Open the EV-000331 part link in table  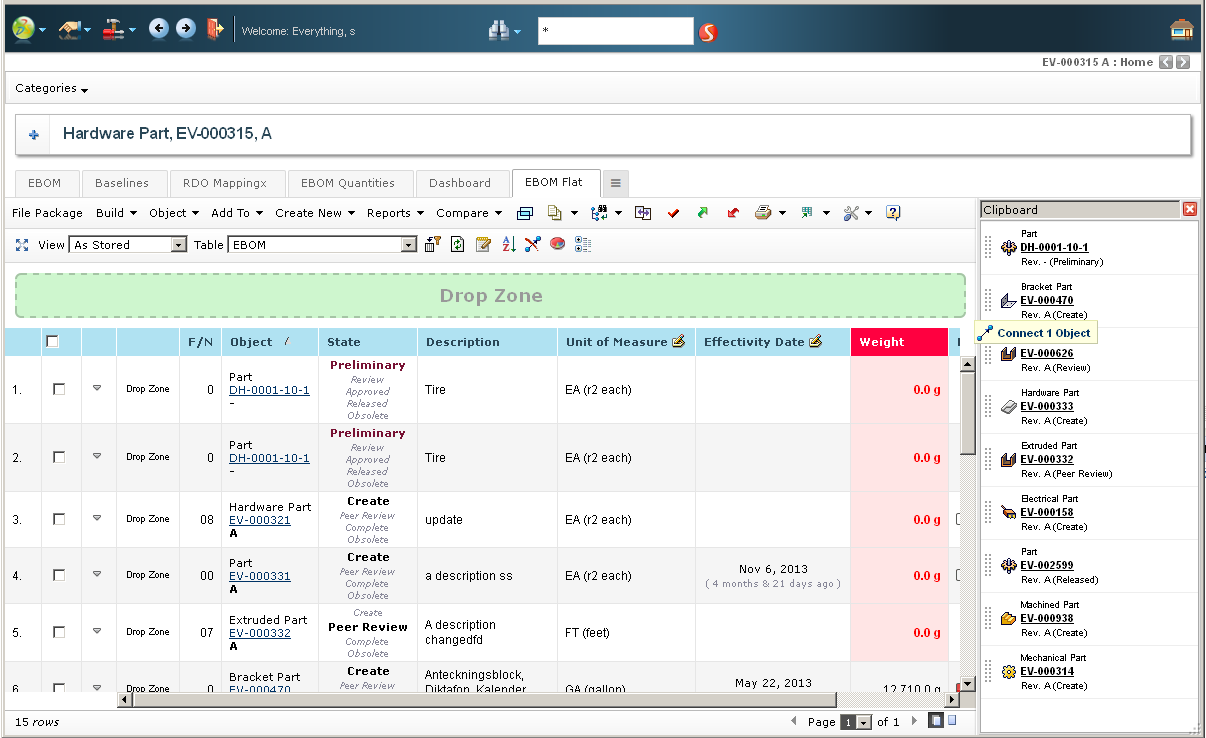(259, 576)
